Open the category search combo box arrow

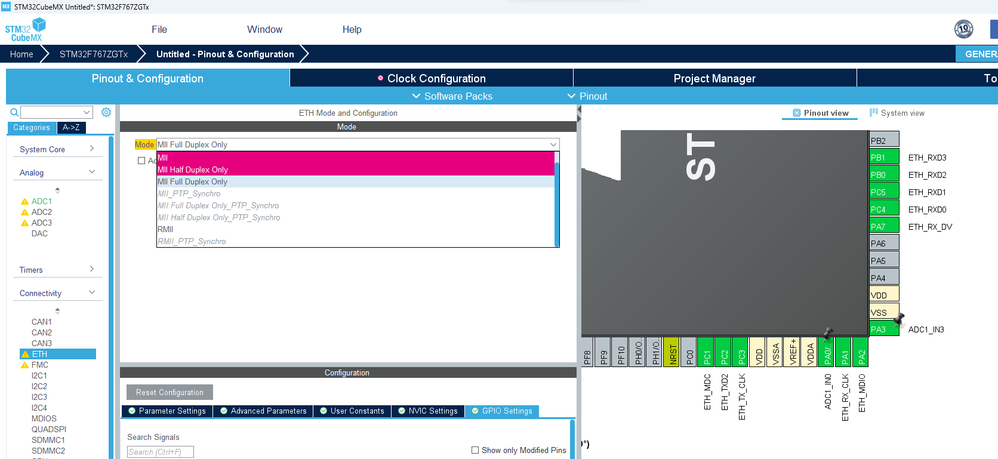tap(87, 113)
